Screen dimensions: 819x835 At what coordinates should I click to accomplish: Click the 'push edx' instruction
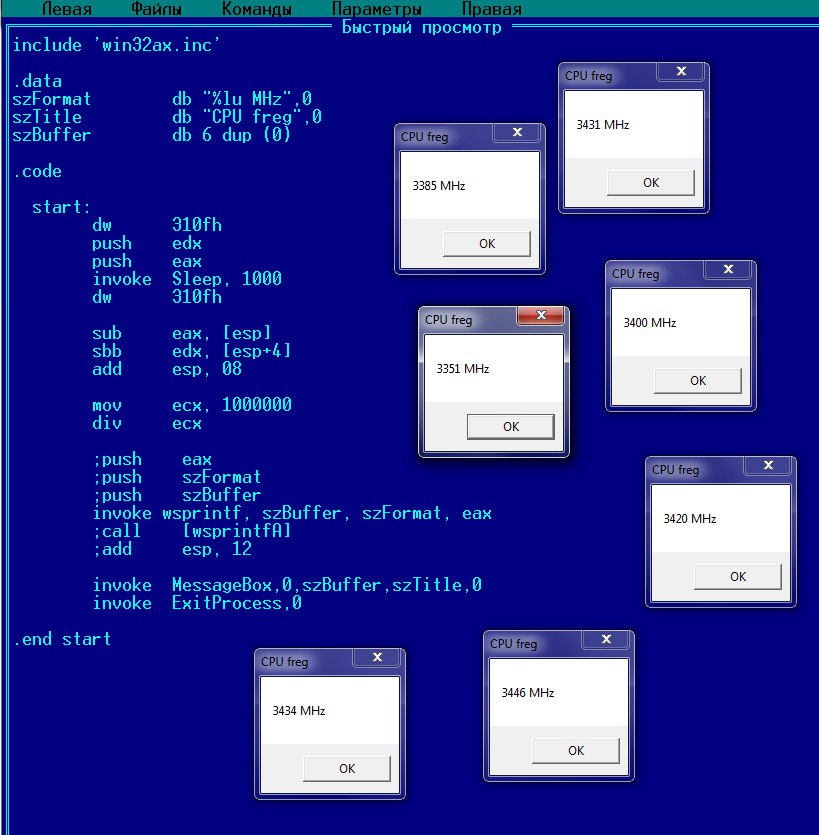147,243
